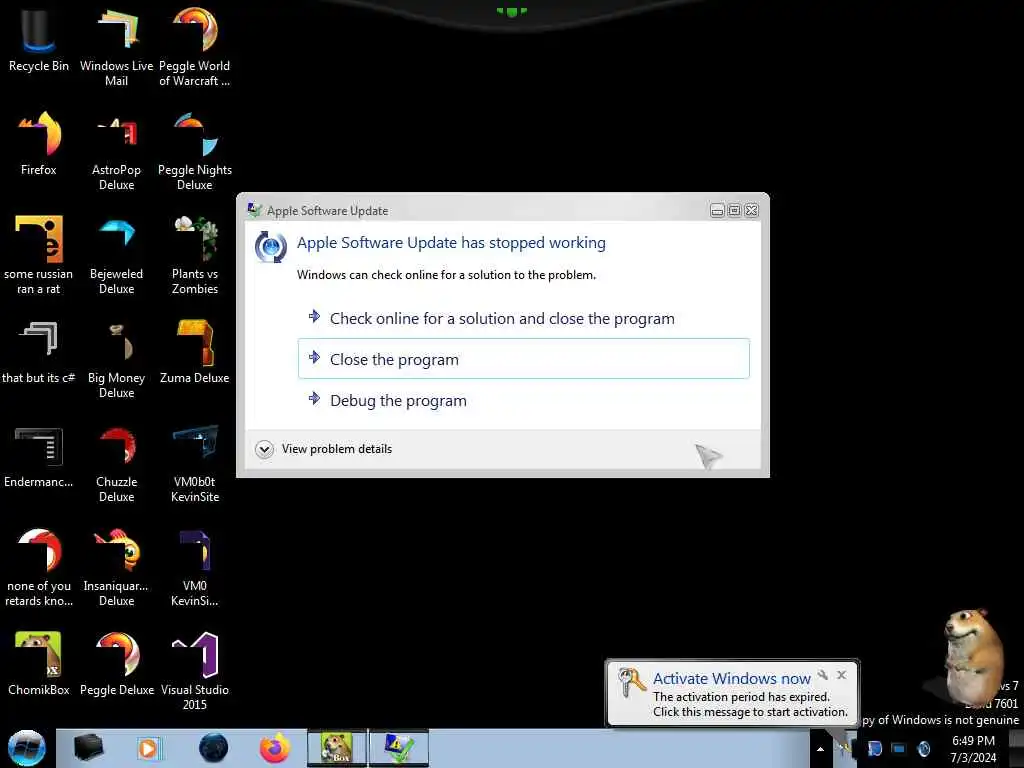
Task: Open the media player taskbar icon
Action: tap(148, 748)
